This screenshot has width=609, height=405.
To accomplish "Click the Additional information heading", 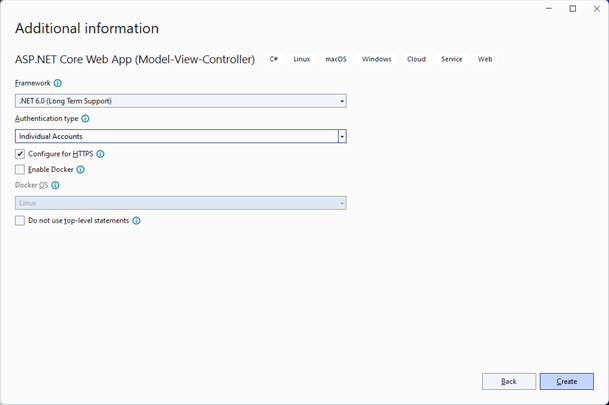I will [87, 28].
